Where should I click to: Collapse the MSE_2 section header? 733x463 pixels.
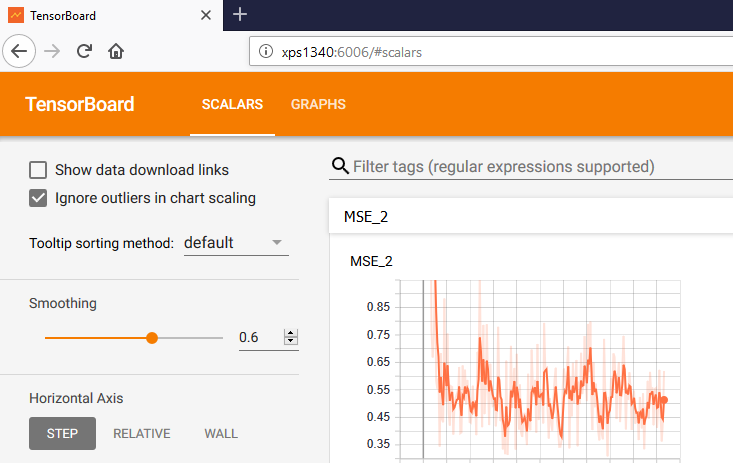531,217
